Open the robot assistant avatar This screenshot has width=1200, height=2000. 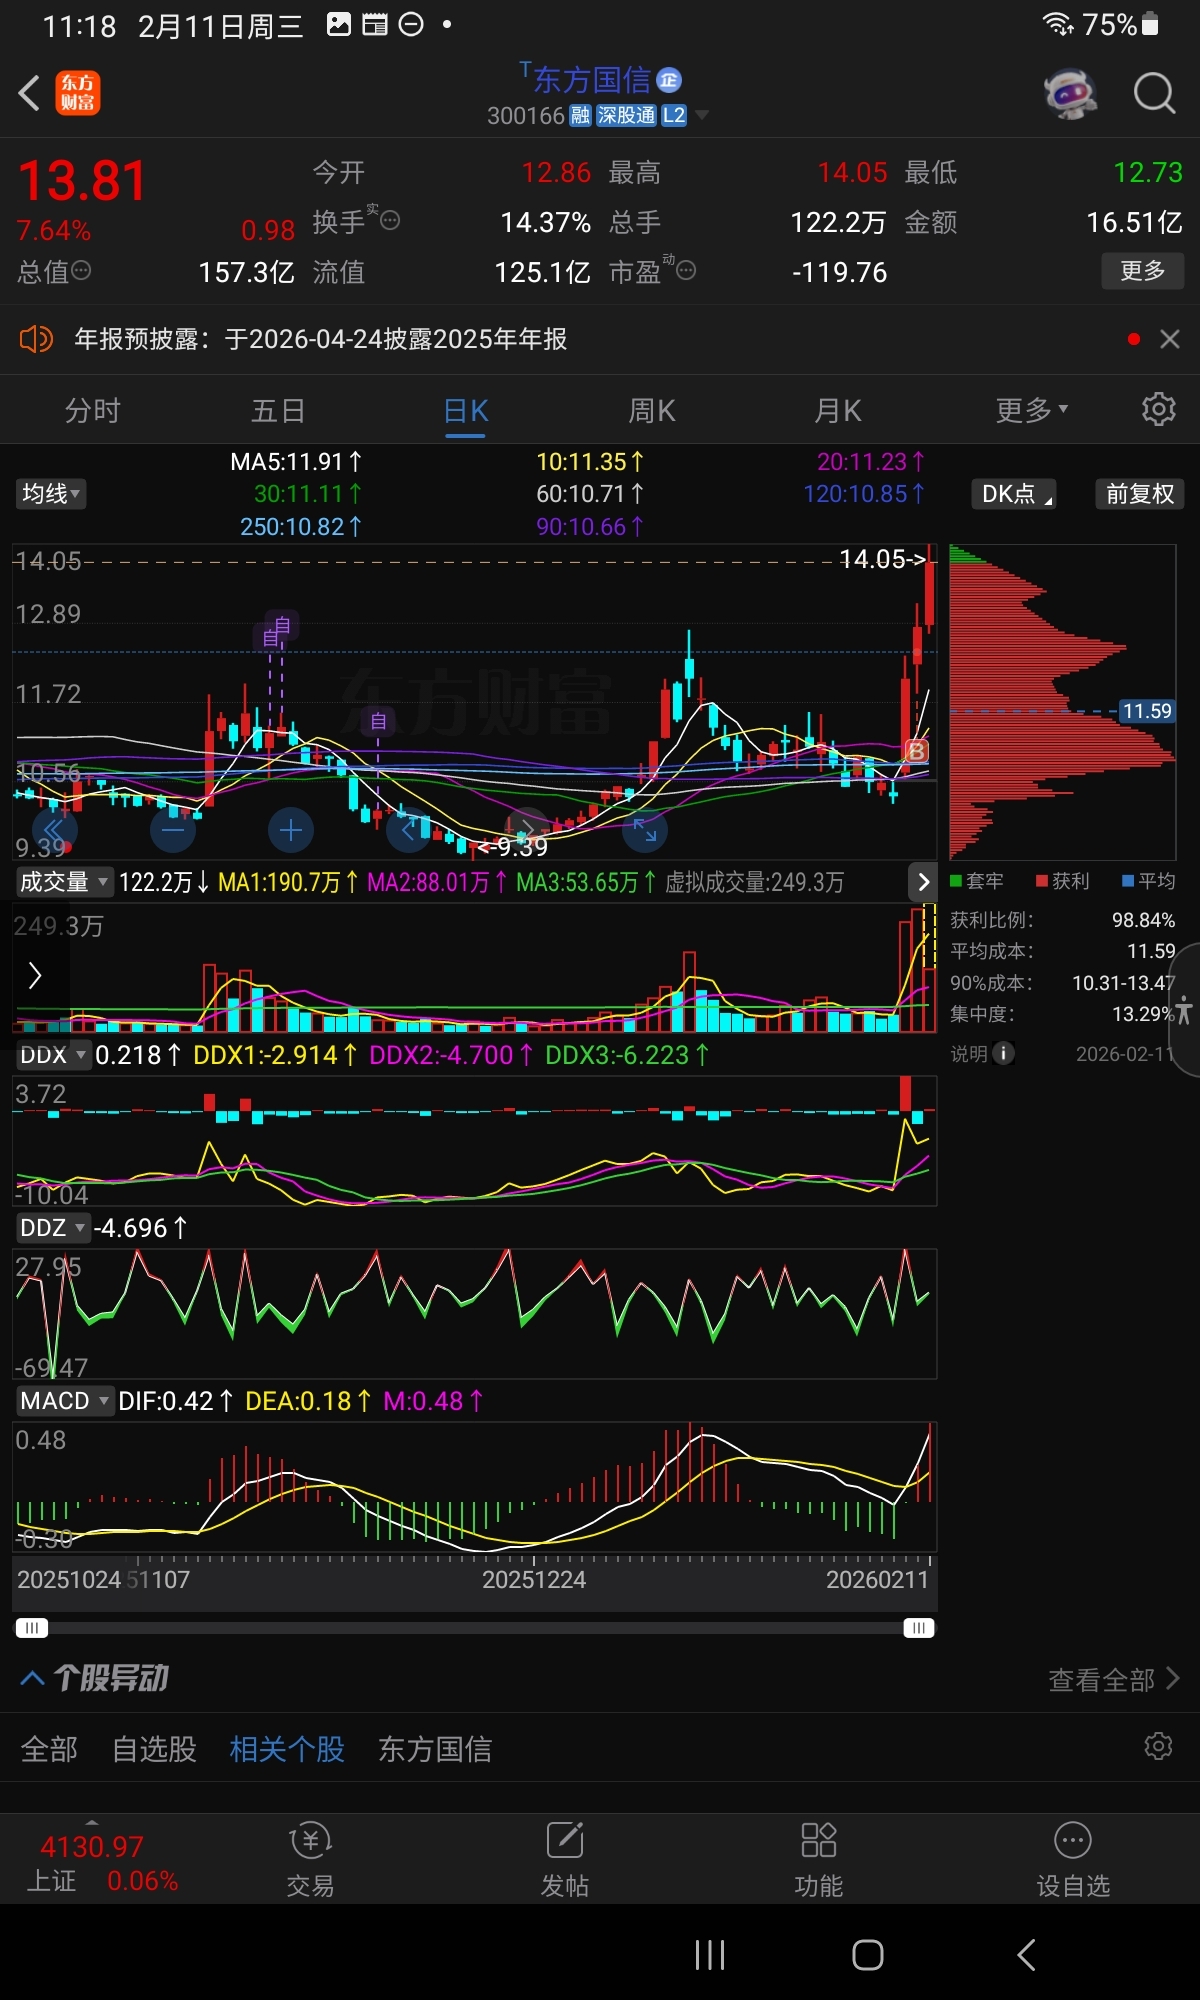pos(1070,94)
